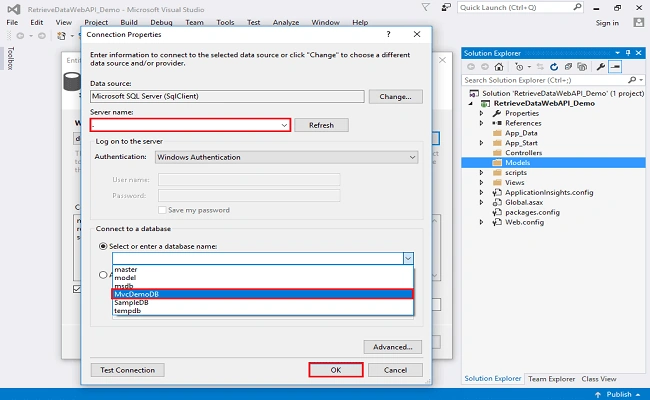This screenshot has height=400, width=650.
Task: Expand scripts folder in Solution Explorer
Action: click(x=481, y=172)
